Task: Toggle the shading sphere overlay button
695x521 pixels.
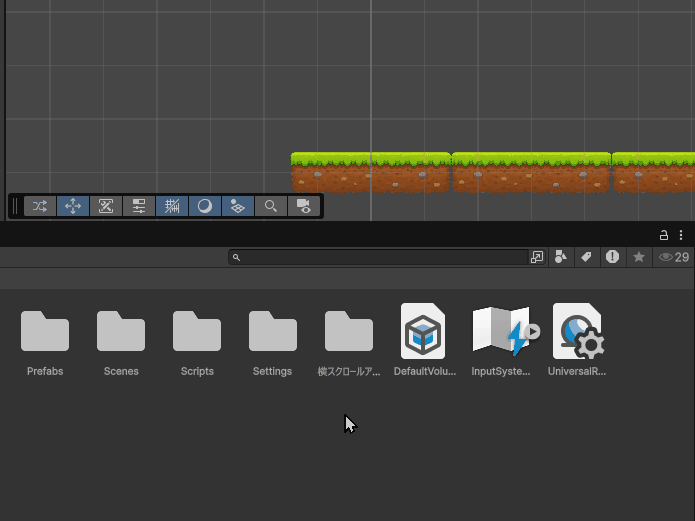Action: pyautogui.click(x=205, y=206)
